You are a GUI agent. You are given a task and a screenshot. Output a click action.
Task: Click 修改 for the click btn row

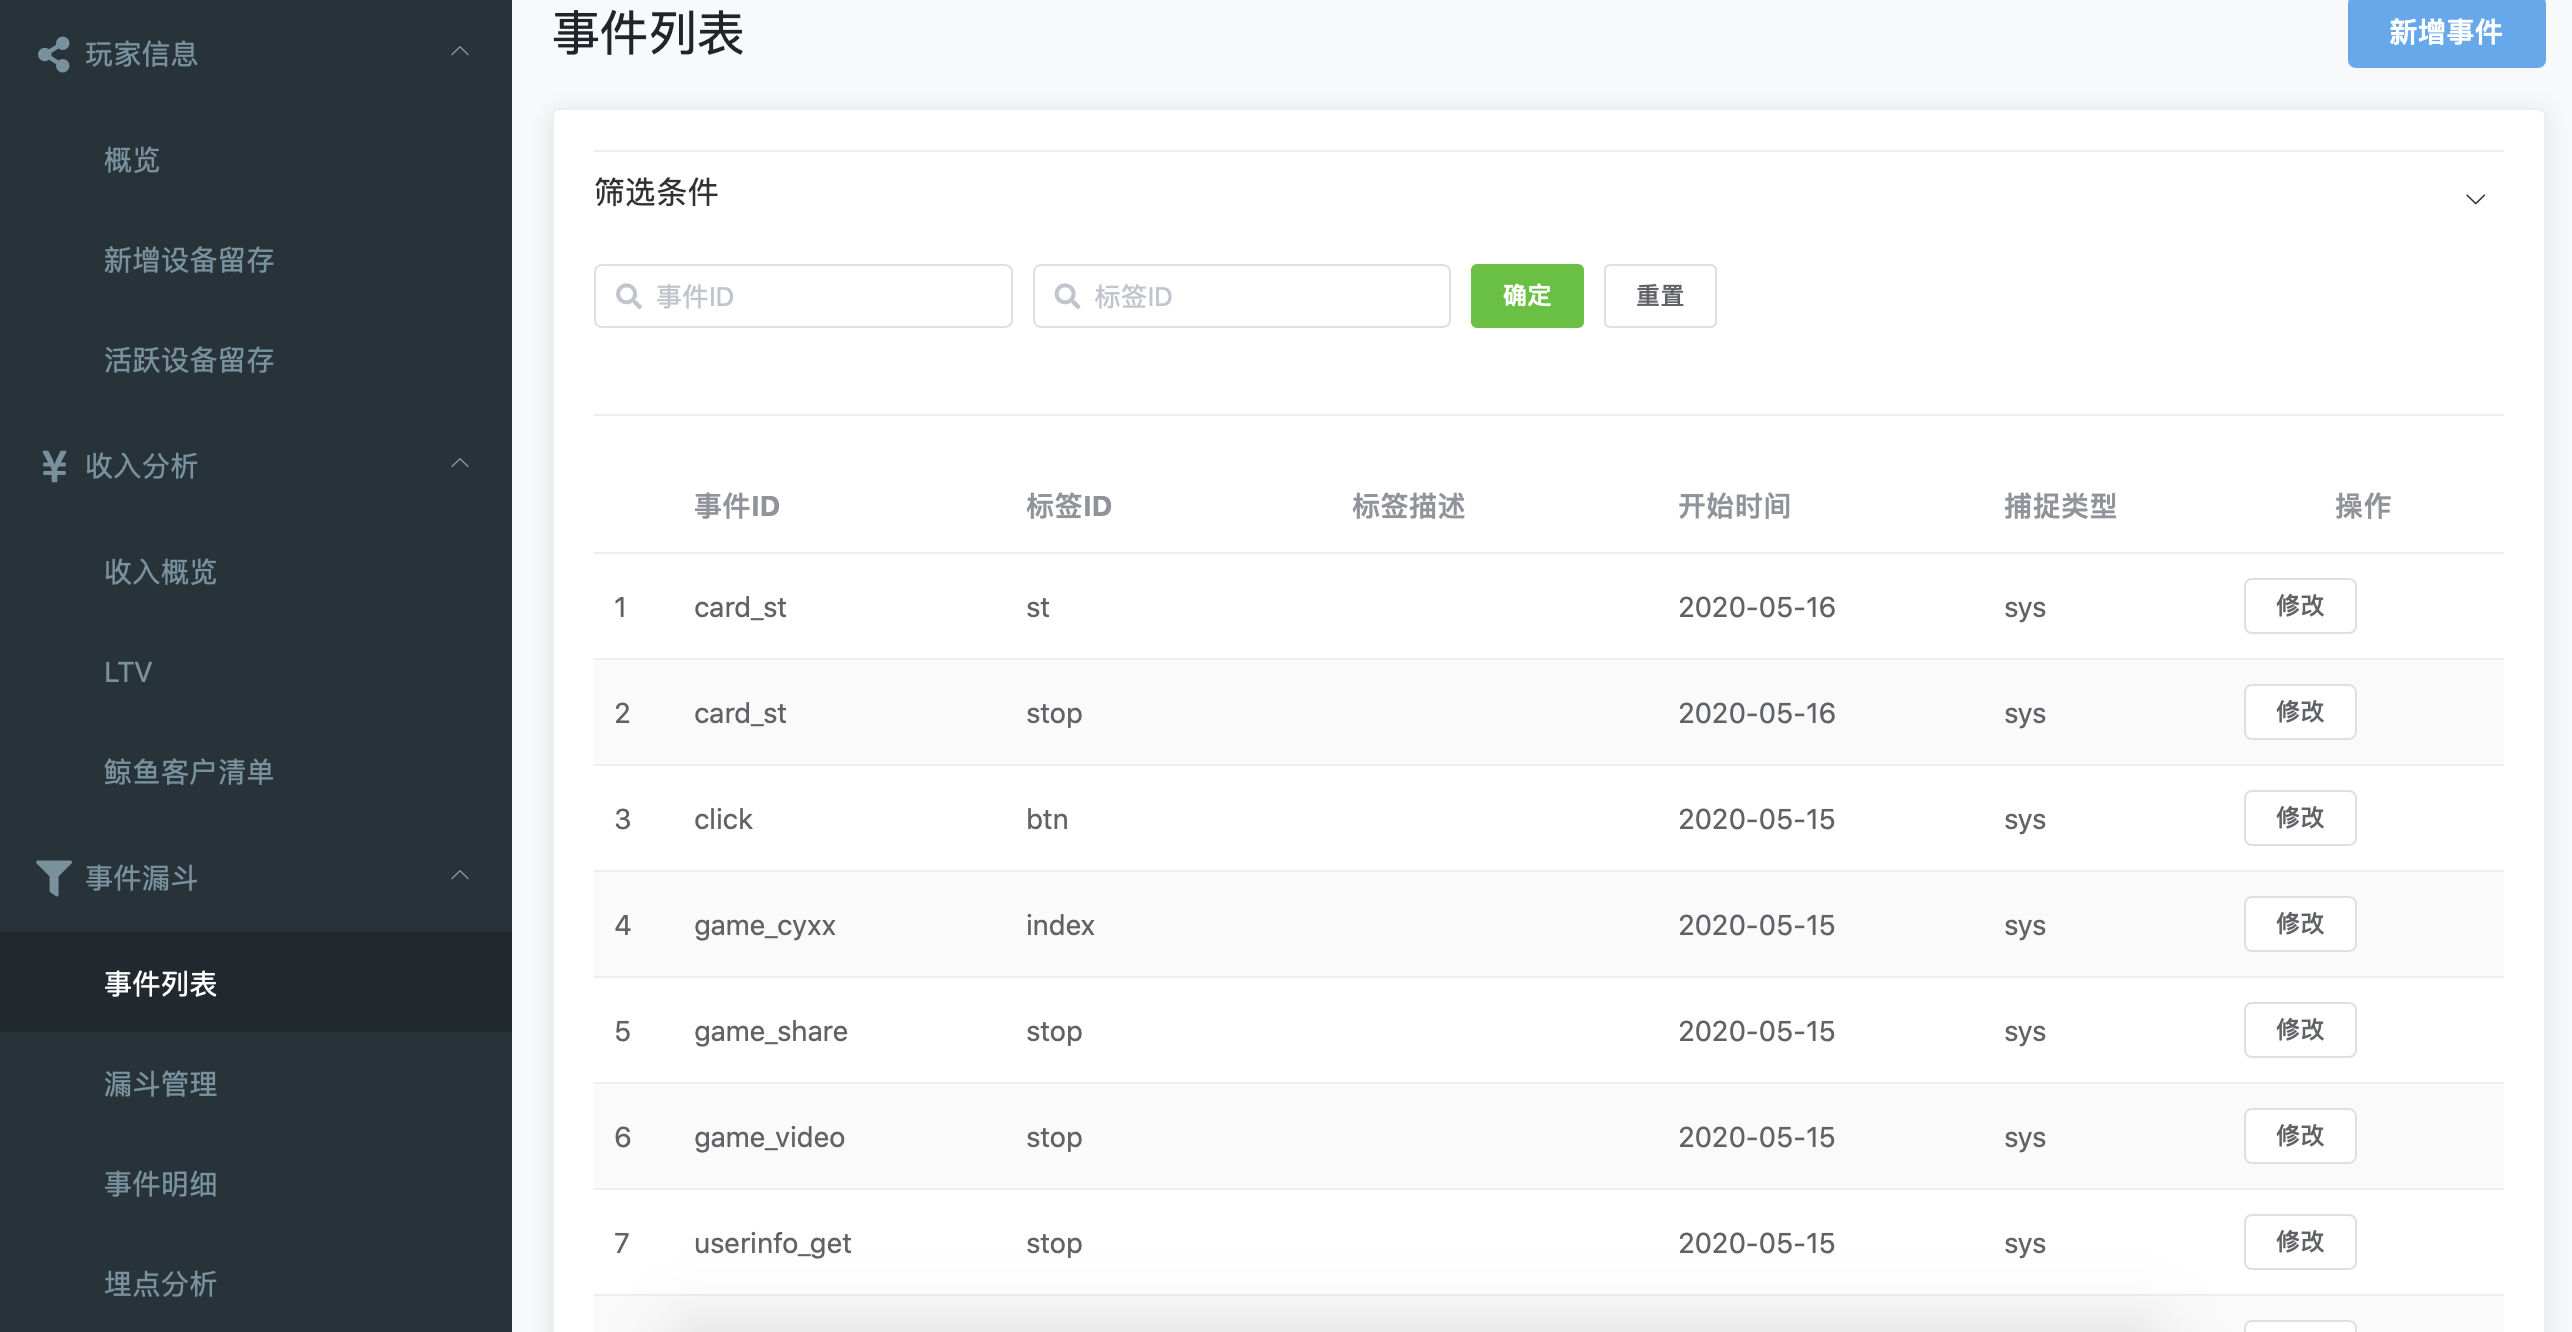(2299, 818)
